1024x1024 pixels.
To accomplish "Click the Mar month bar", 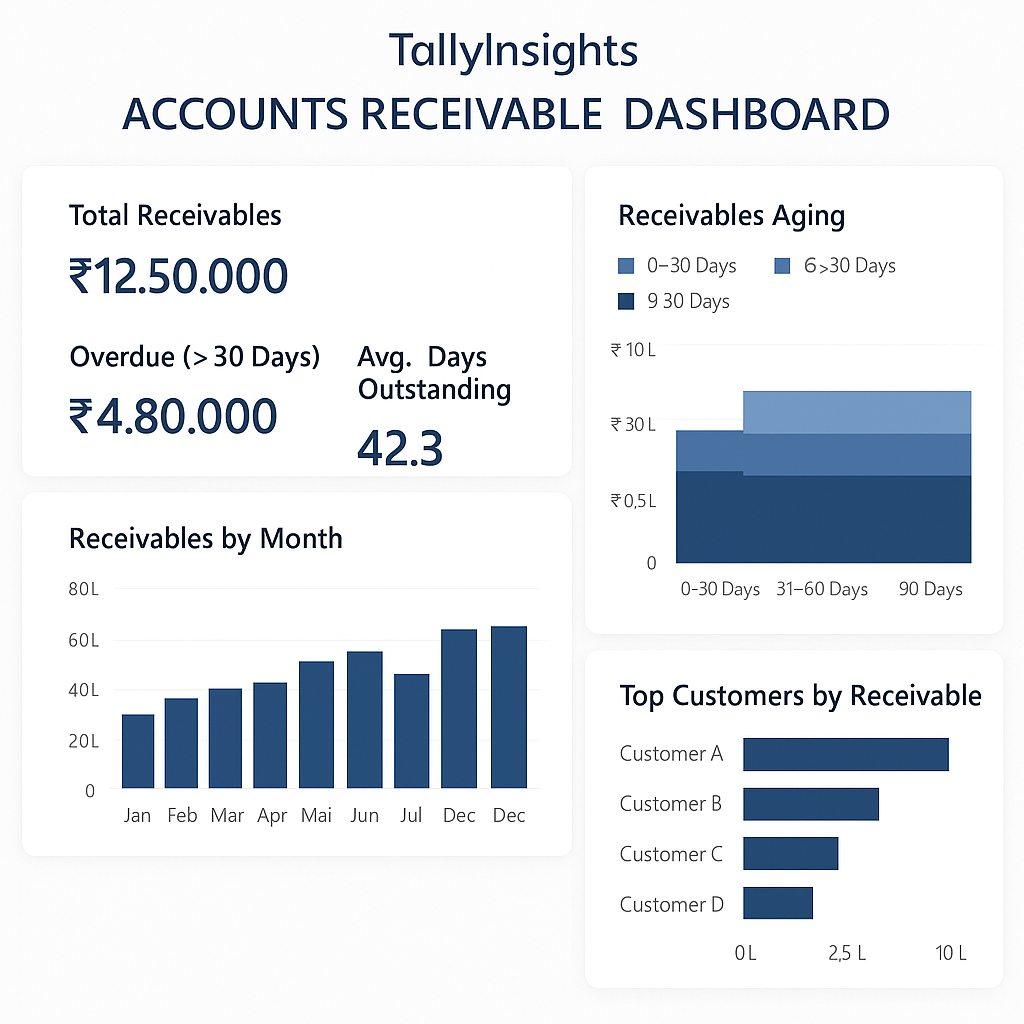I will pyautogui.click(x=225, y=739).
